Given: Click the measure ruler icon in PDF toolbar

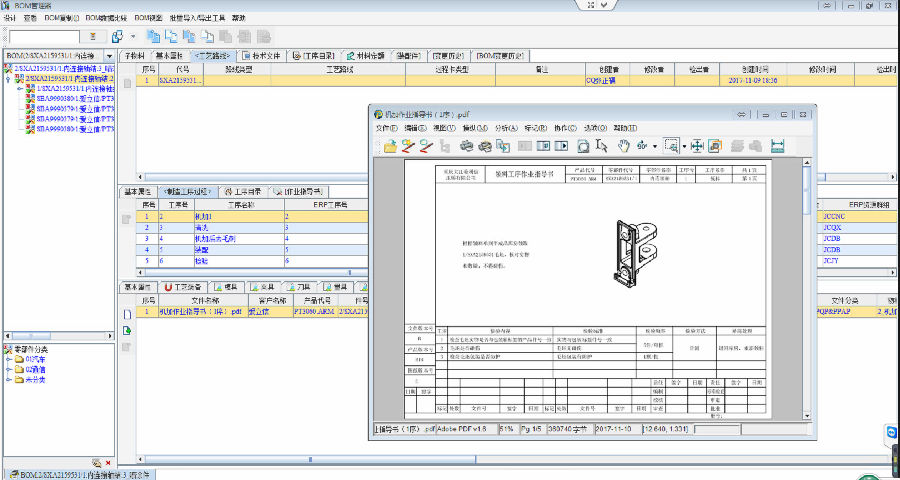Looking at the screenshot, I should click(x=777, y=146).
